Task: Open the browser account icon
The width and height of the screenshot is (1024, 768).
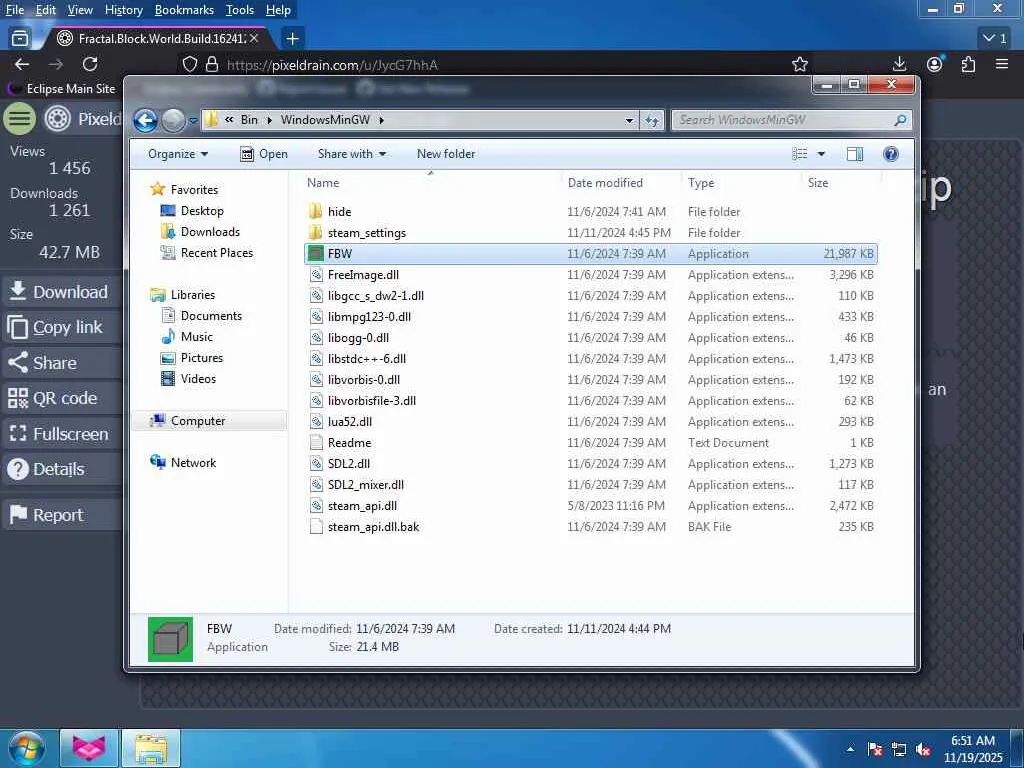Action: pos(935,64)
